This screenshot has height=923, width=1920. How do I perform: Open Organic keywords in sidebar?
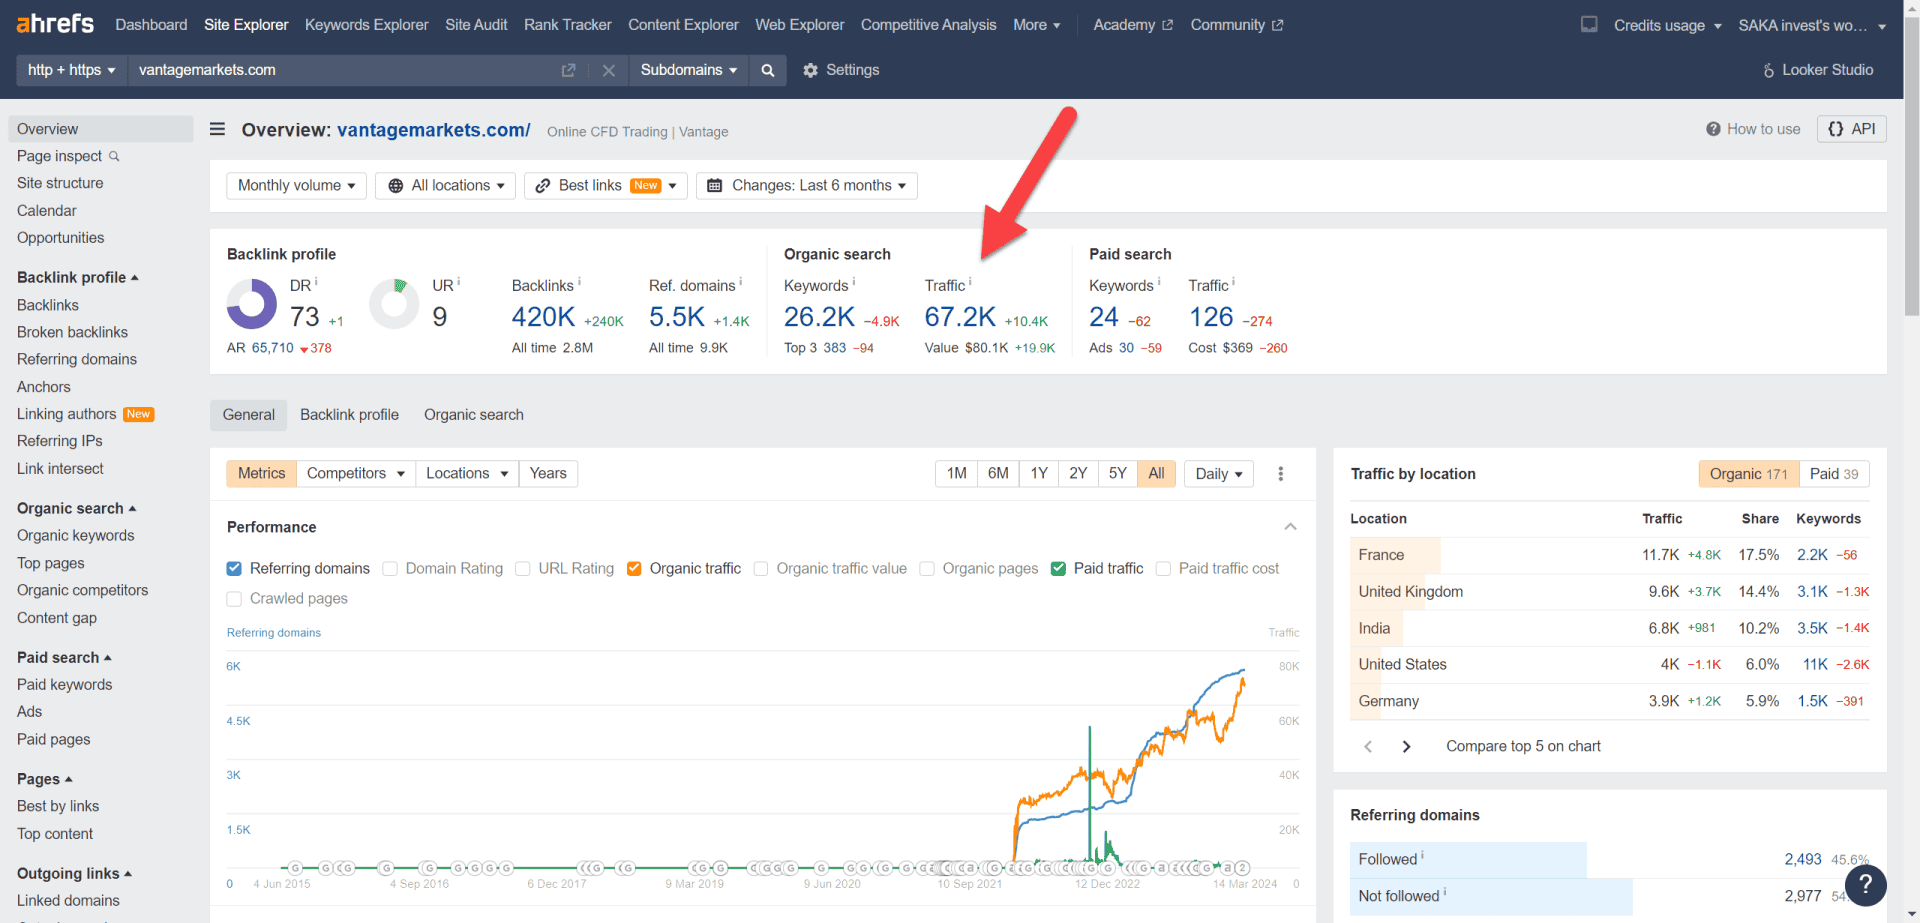[75, 536]
